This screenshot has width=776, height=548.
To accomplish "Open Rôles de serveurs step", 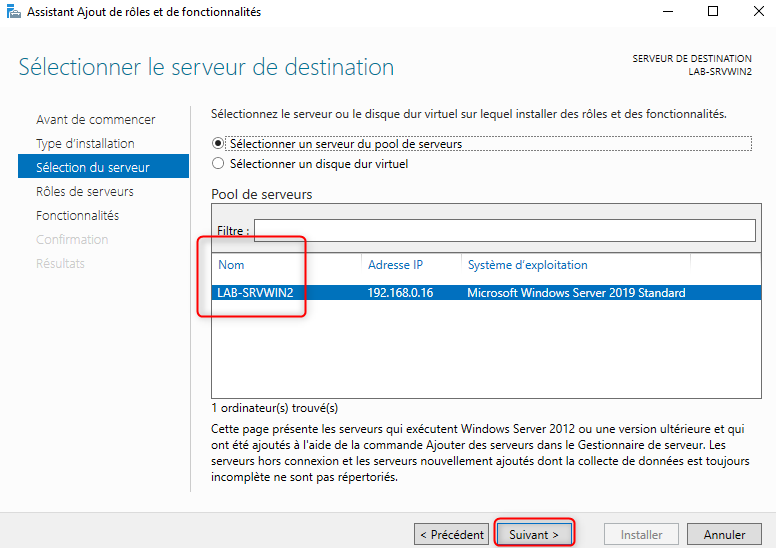I will pos(85,192).
